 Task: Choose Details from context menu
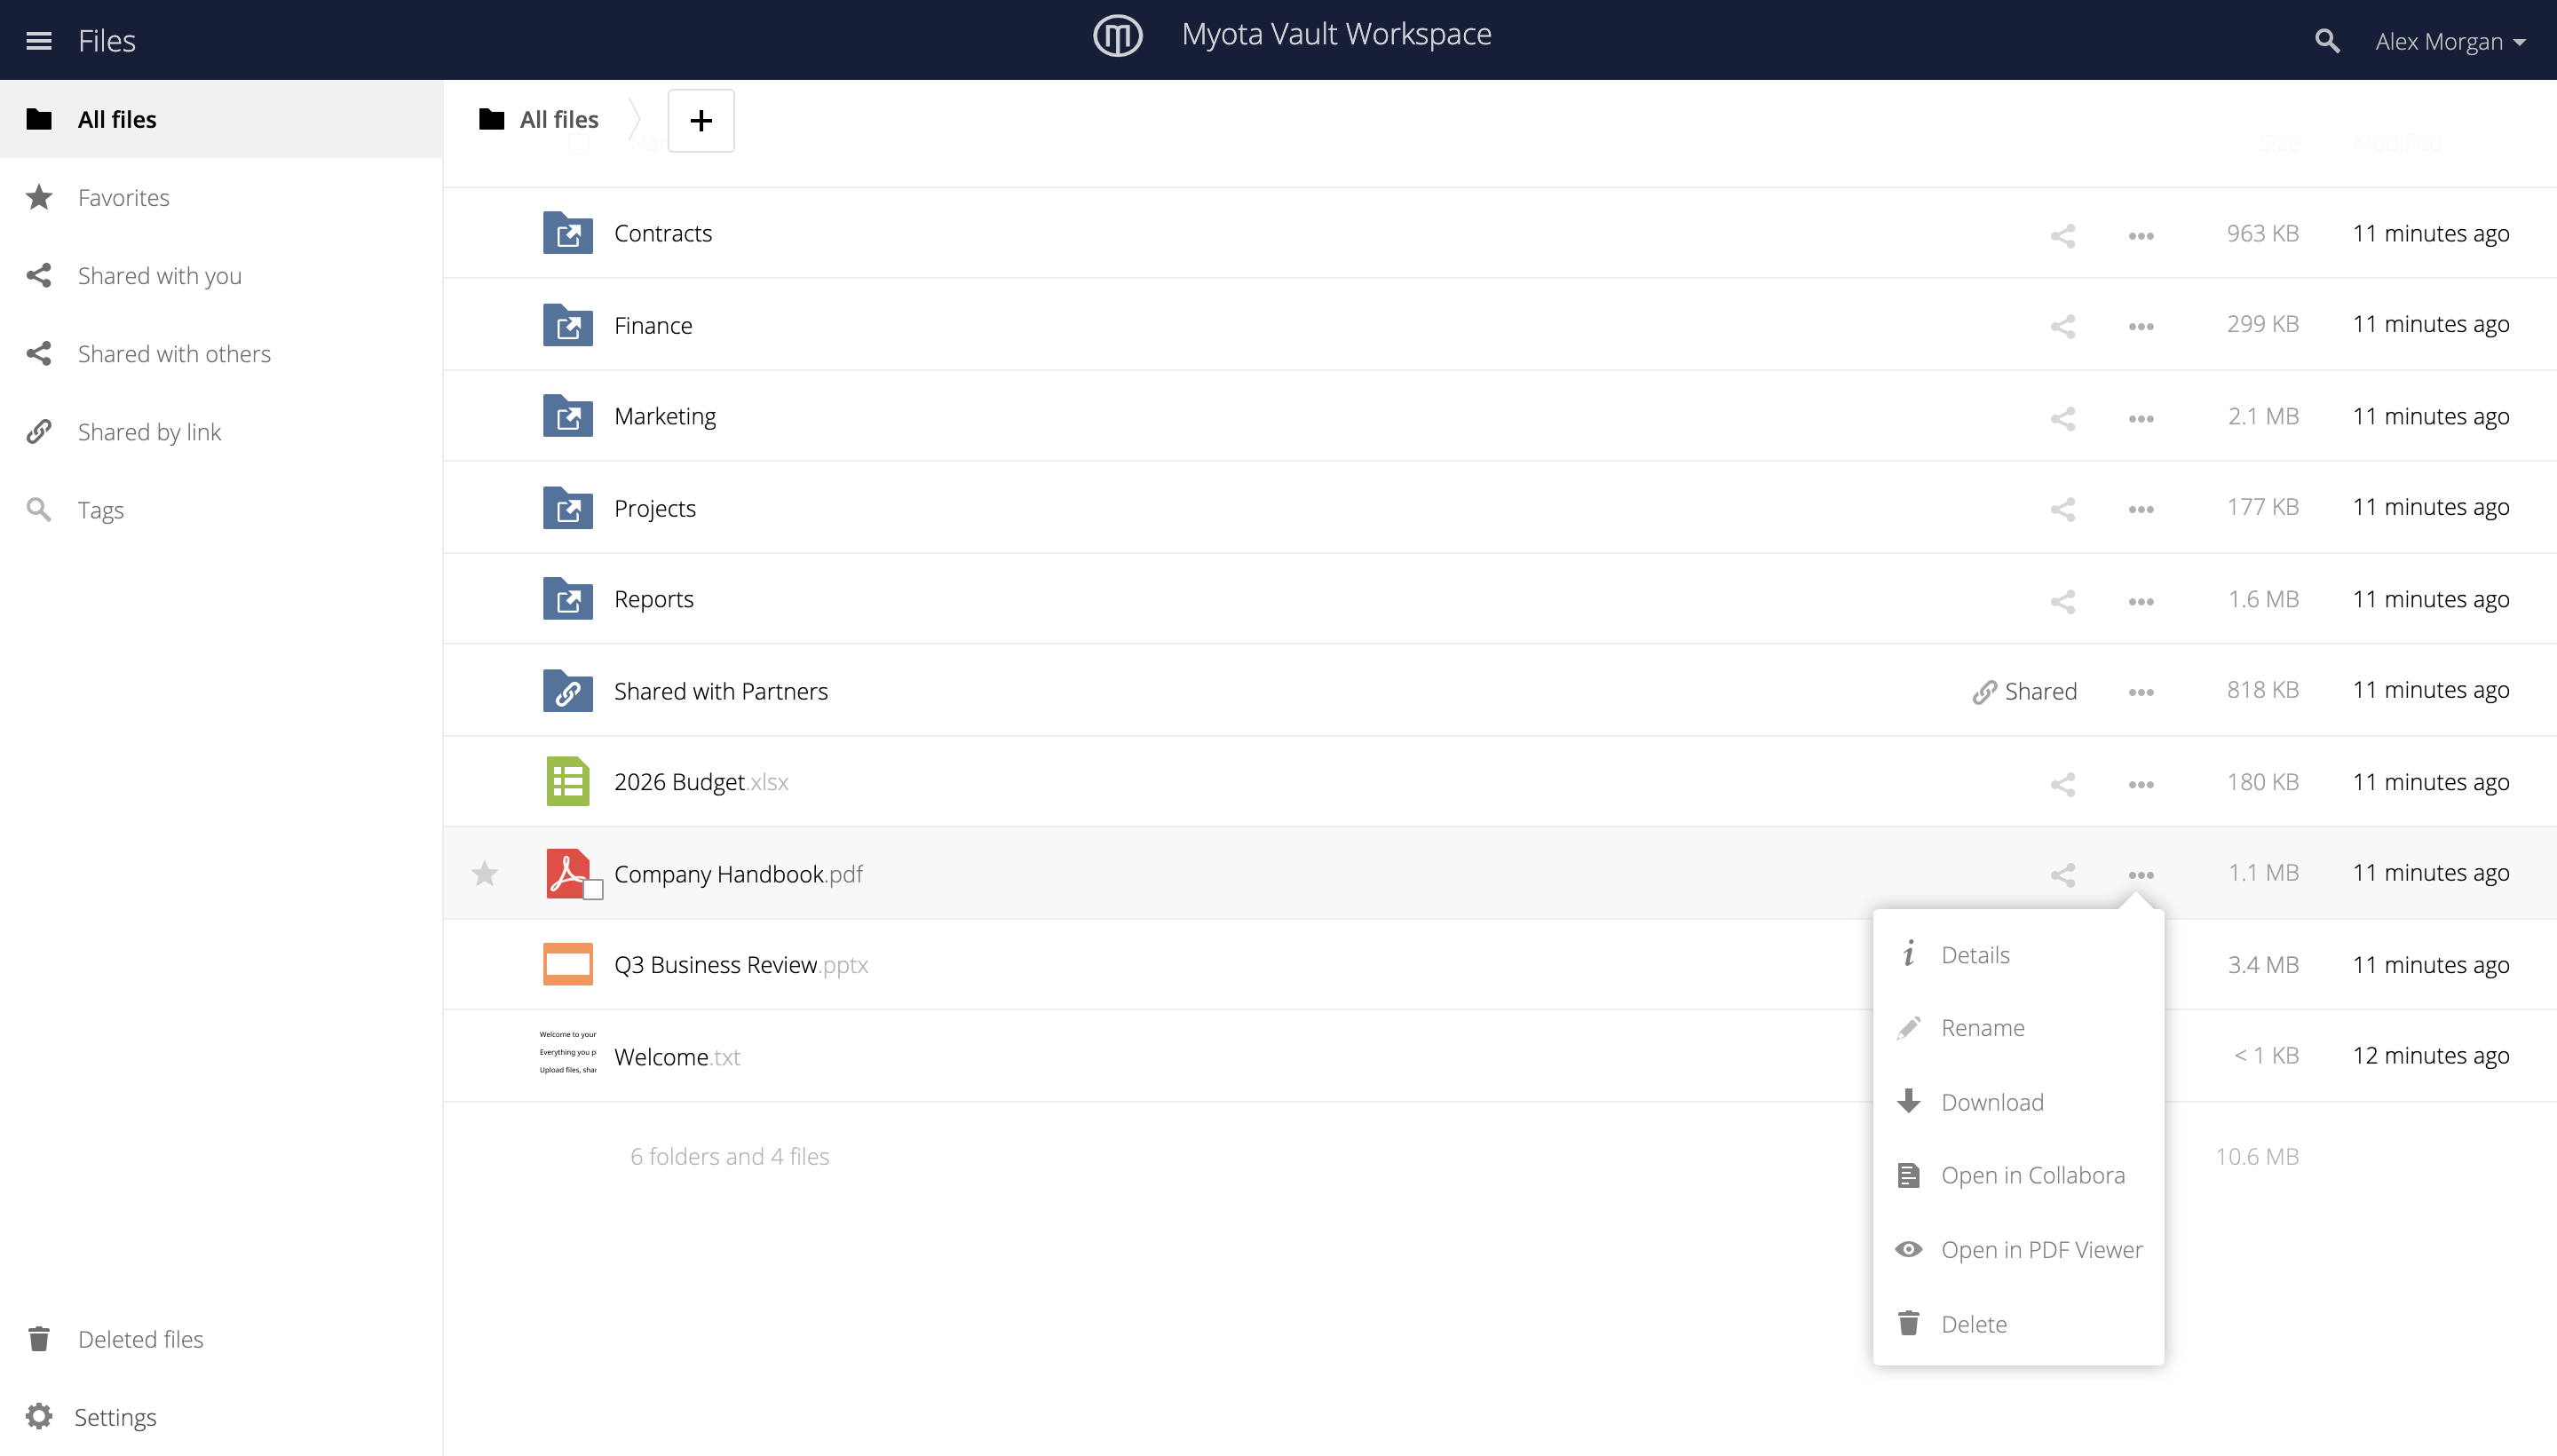pos(2018,955)
